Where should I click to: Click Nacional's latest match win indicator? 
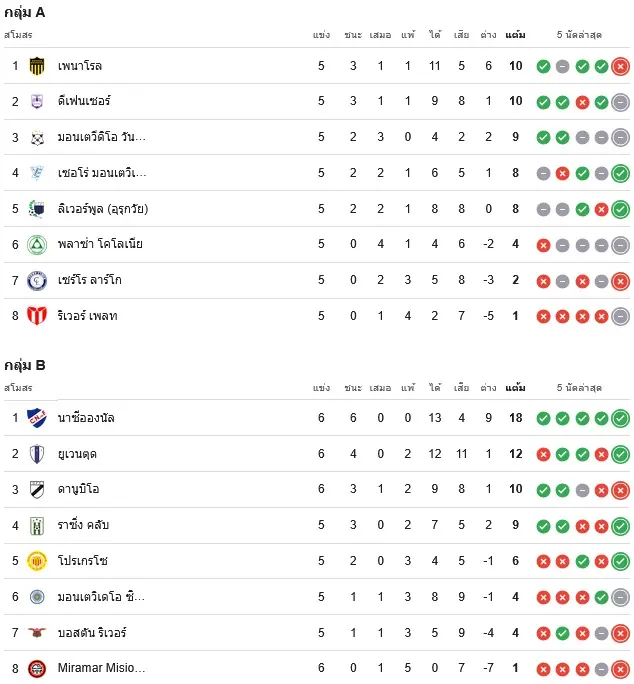(620, 418)
